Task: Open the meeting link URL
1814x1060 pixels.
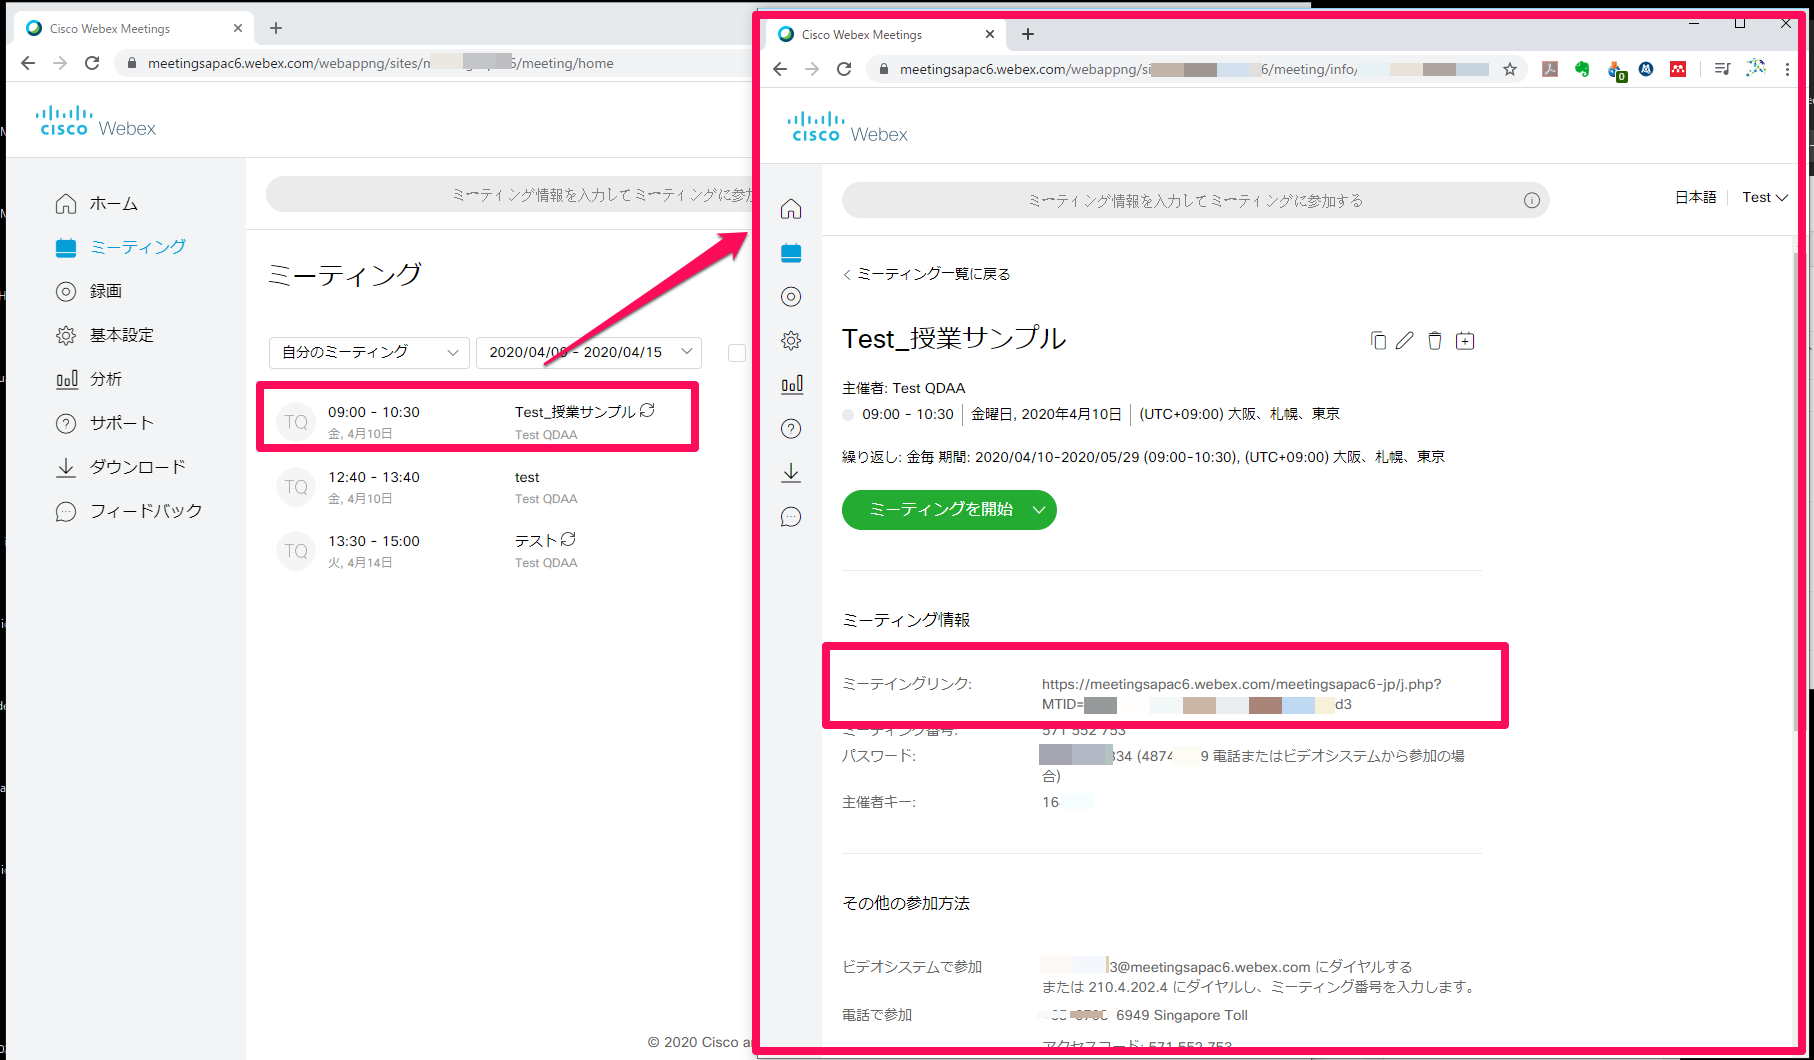Action: [1241, 694]
